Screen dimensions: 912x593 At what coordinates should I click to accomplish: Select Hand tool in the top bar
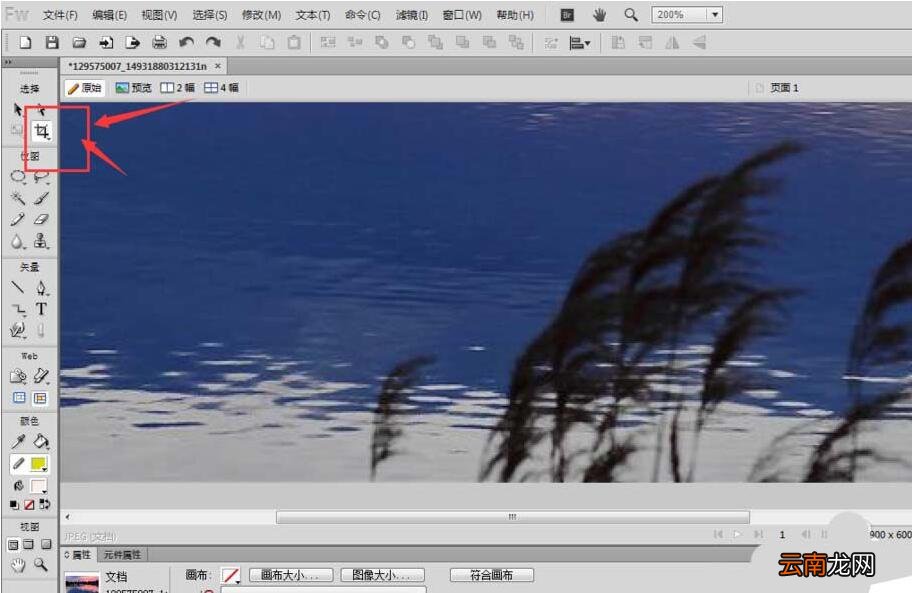[x=599, y=15]
